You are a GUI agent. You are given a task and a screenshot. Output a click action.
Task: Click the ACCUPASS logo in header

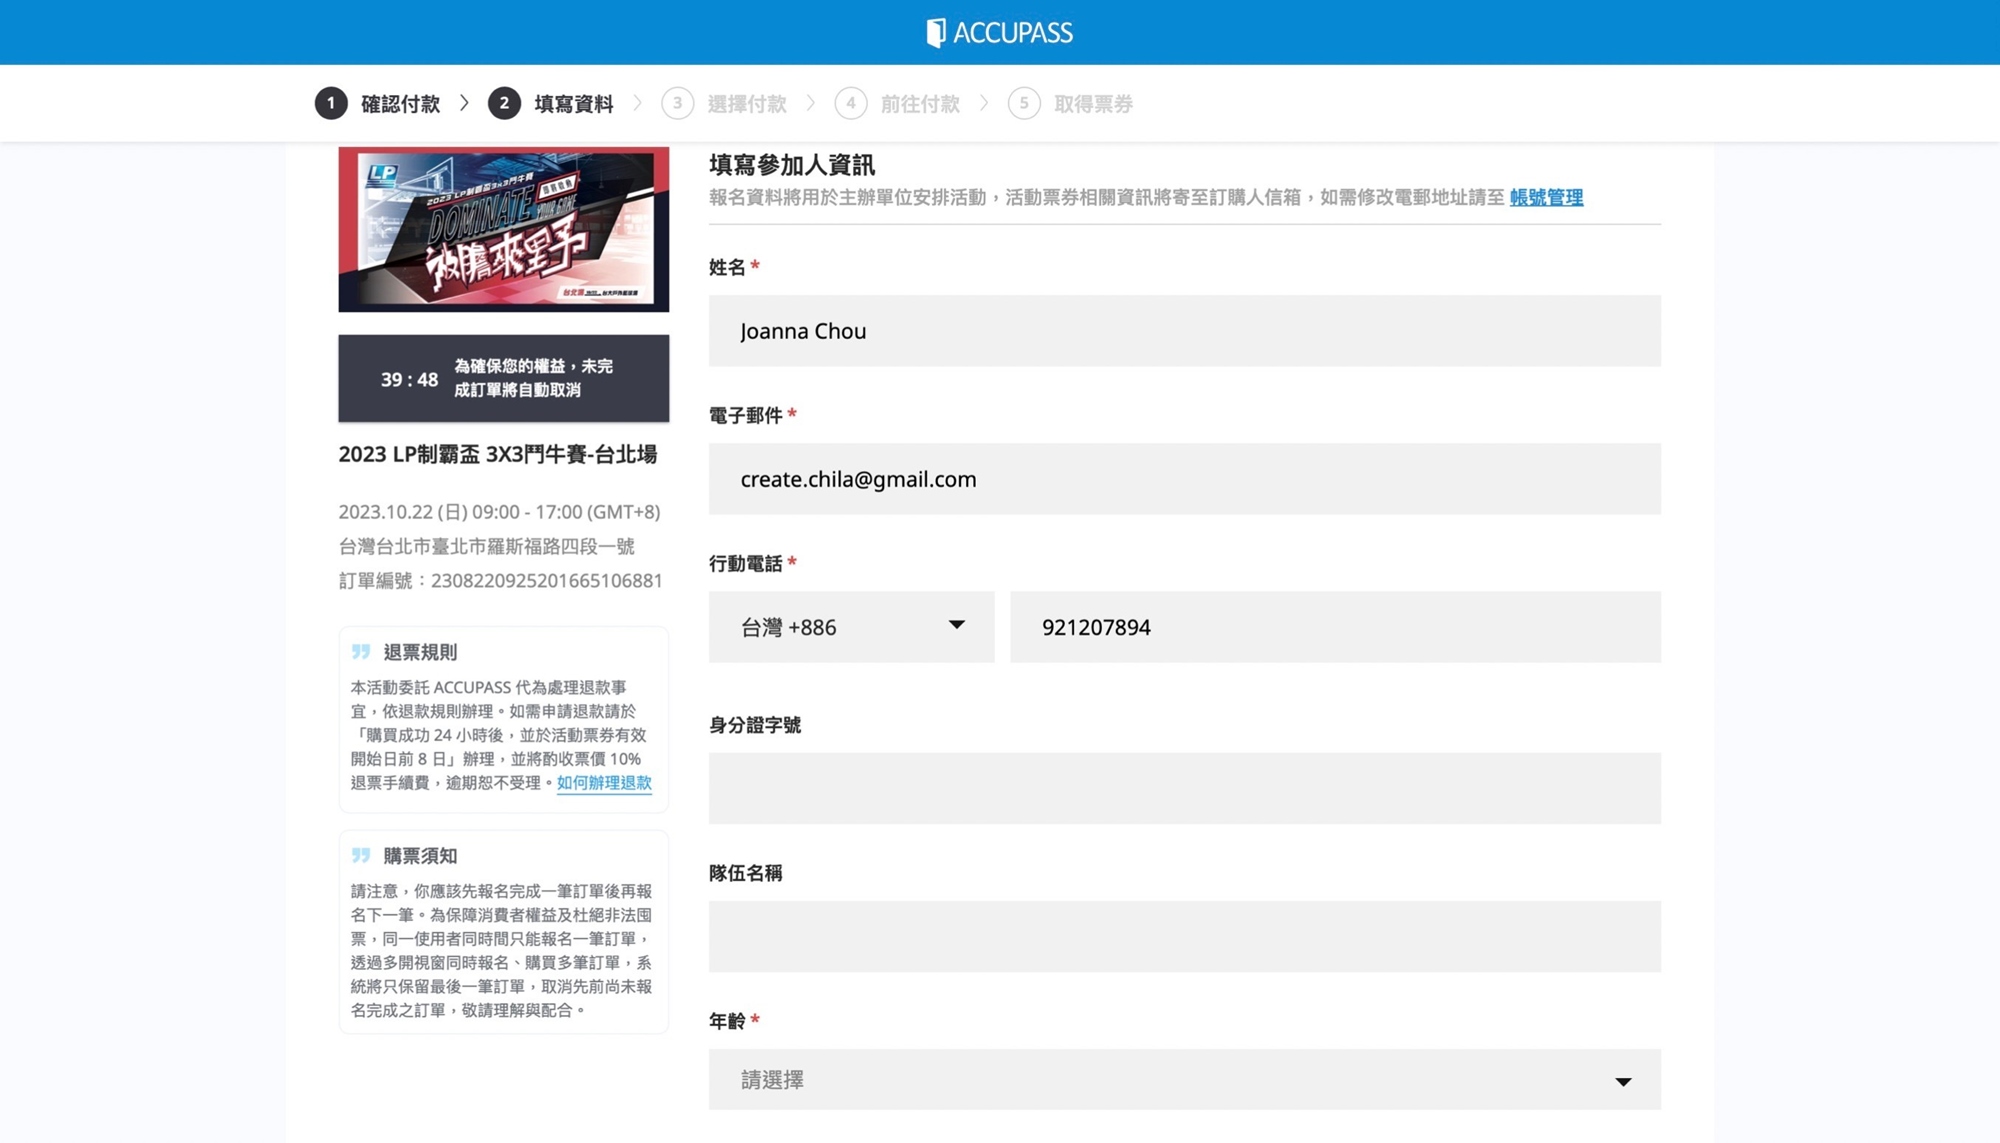pyautogui.click(x=999, y=33)
